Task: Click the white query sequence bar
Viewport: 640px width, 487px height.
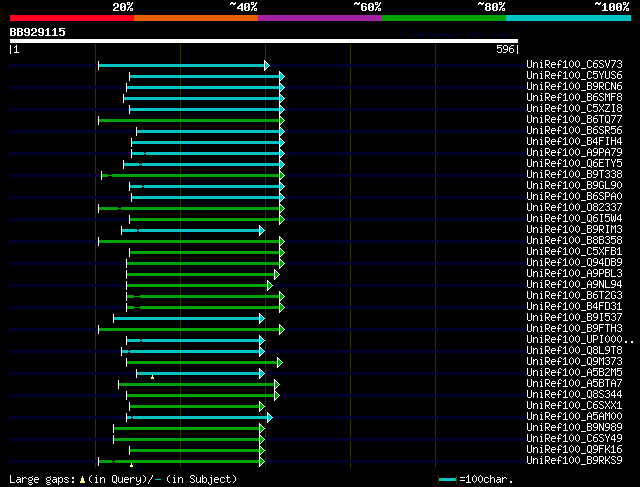Action: (264, 41)
